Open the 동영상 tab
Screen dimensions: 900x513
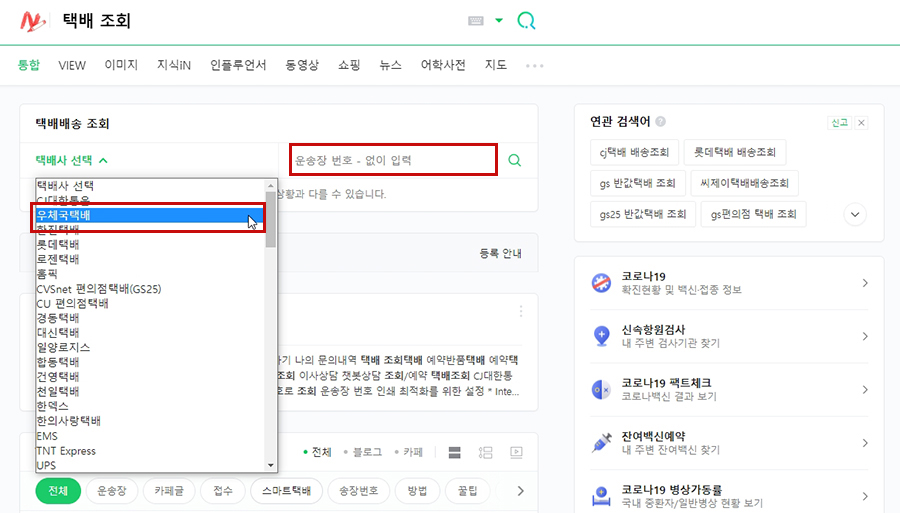coord(302,65)
